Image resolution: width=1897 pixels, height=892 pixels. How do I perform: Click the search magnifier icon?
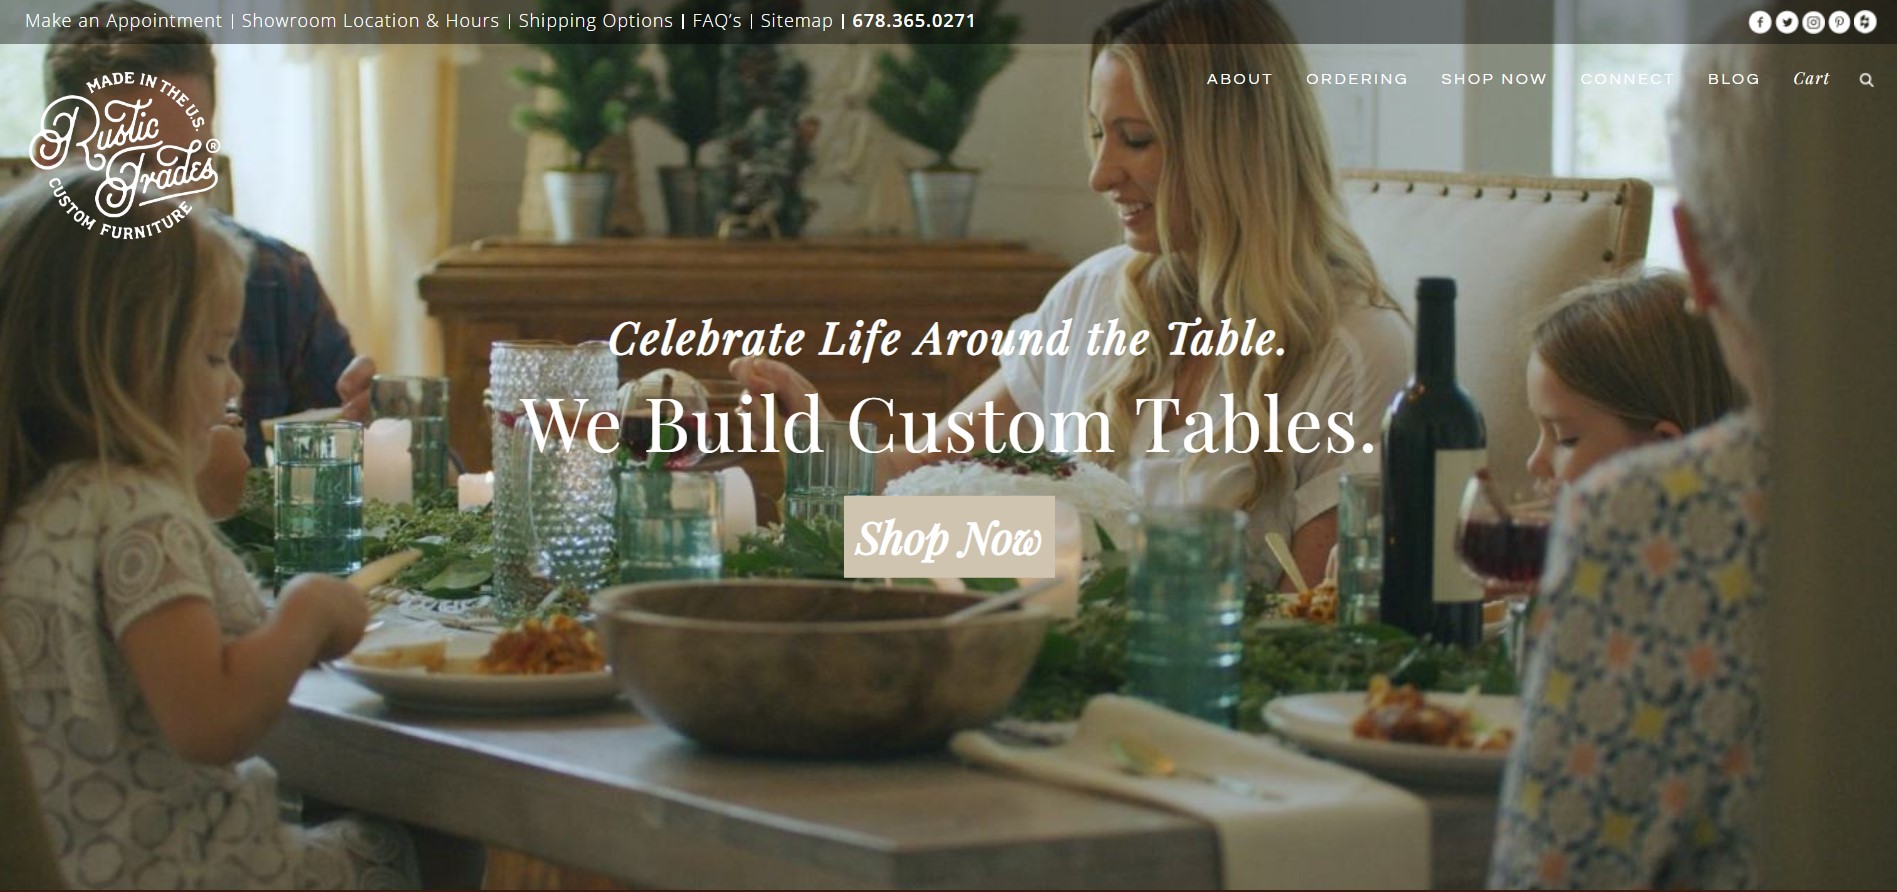[x=1866, y=80]
